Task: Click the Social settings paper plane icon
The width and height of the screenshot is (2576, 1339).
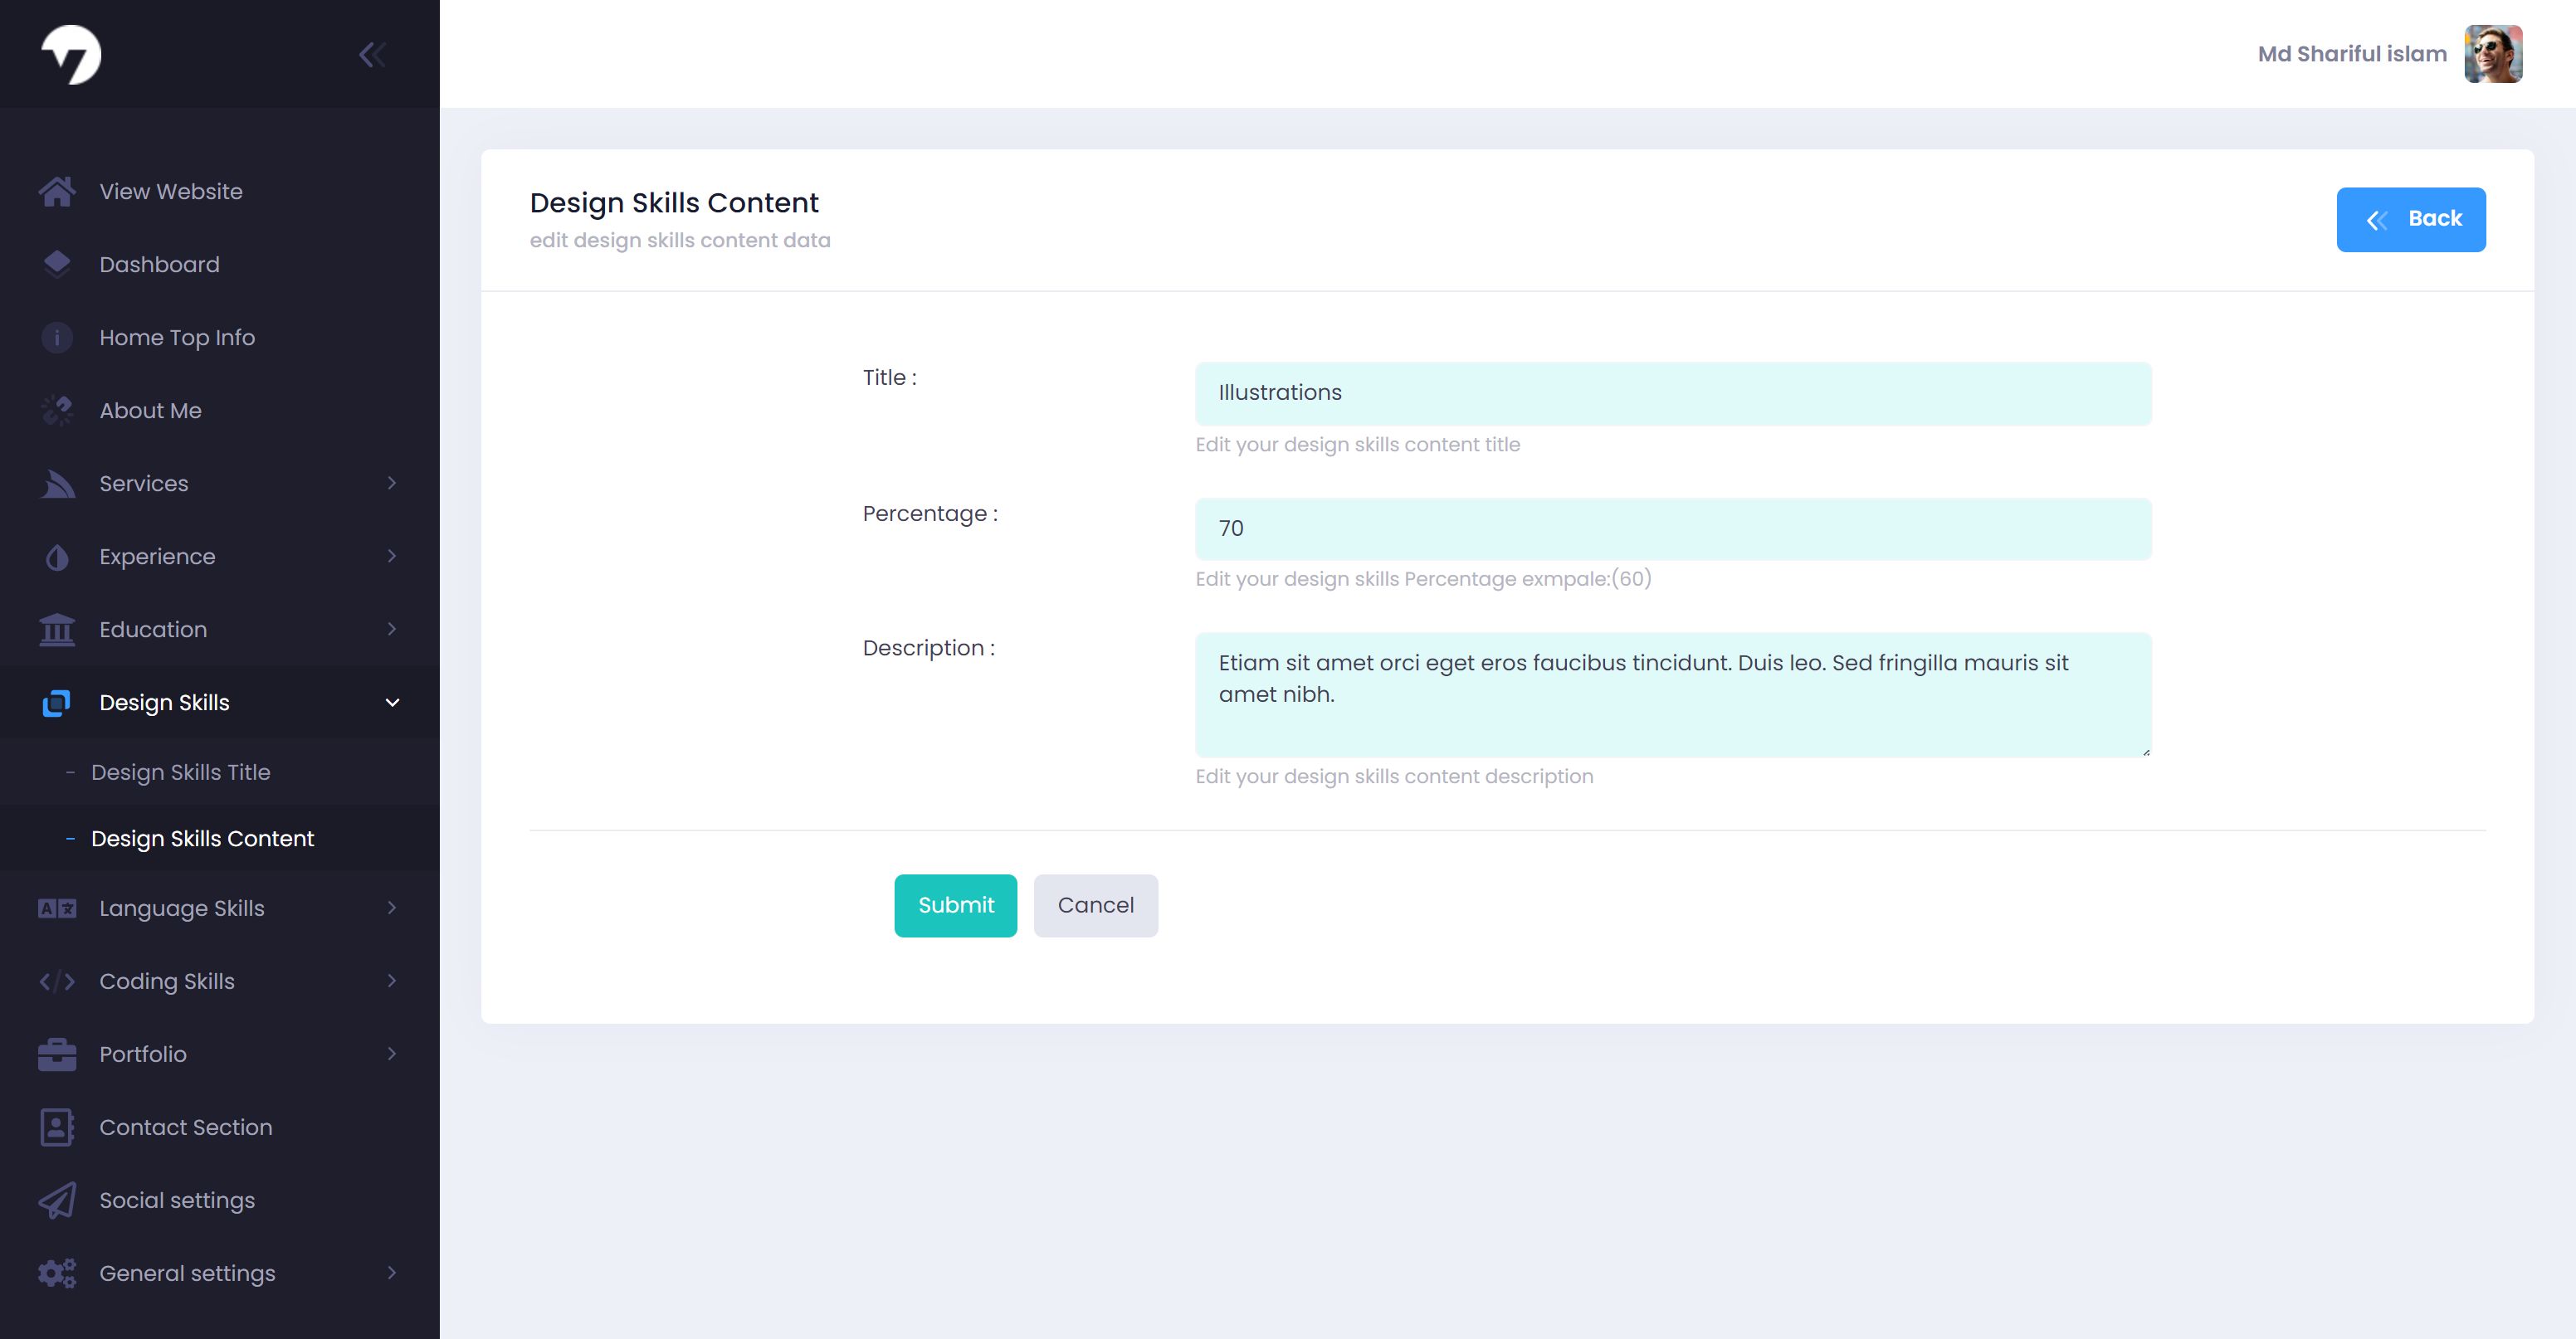Action: click(x=57, y=1200)
